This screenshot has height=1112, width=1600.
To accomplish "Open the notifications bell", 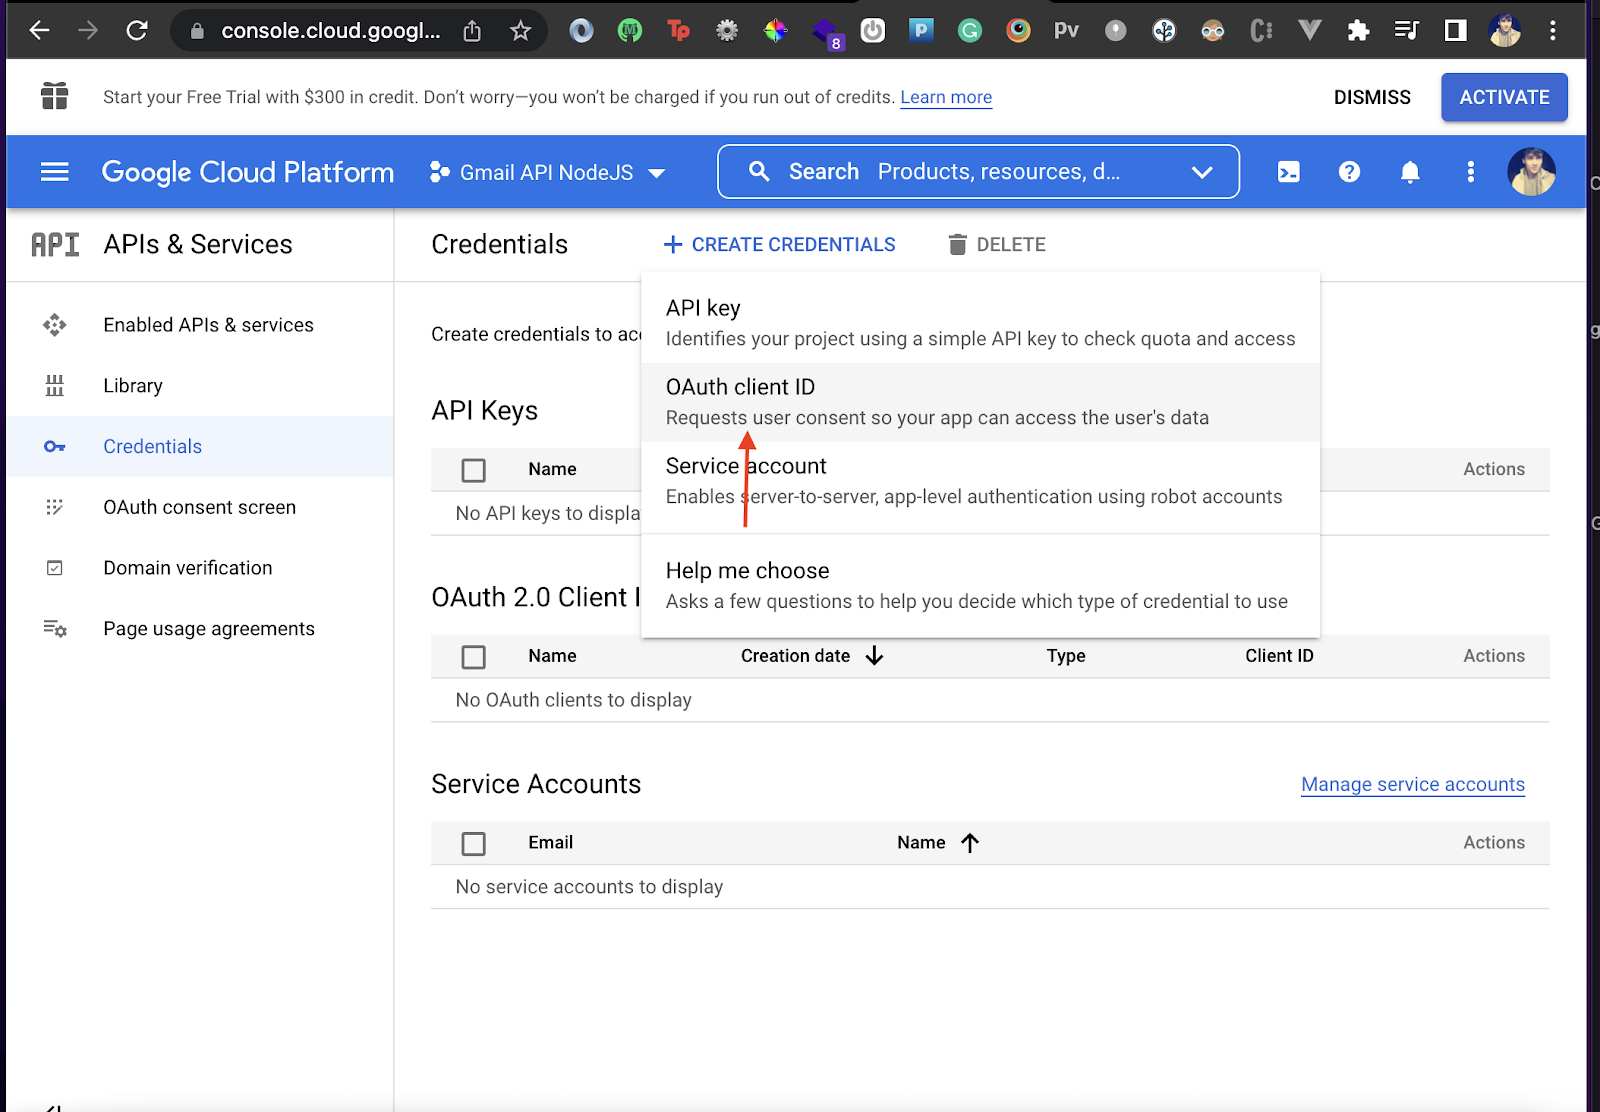I will pos(1410,172).
